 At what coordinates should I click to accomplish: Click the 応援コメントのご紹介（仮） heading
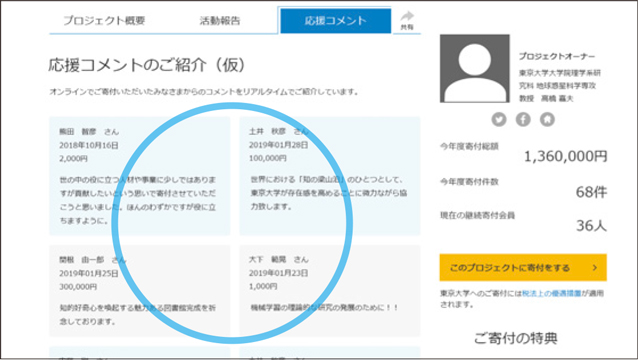point(147,65)
